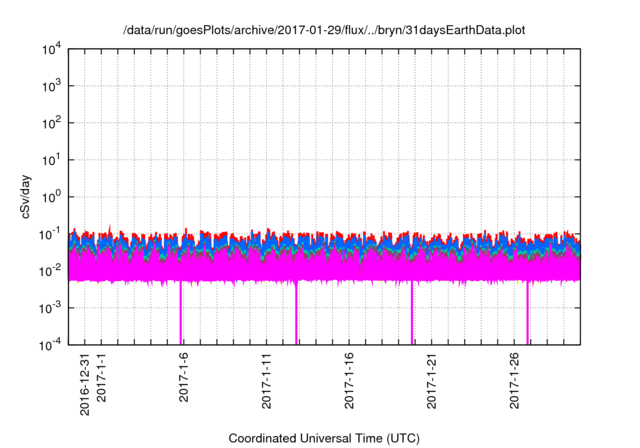This screenshot has width=640, height=448.
Task: Click the 2017-1-1 date tick label
Action: 101,377
